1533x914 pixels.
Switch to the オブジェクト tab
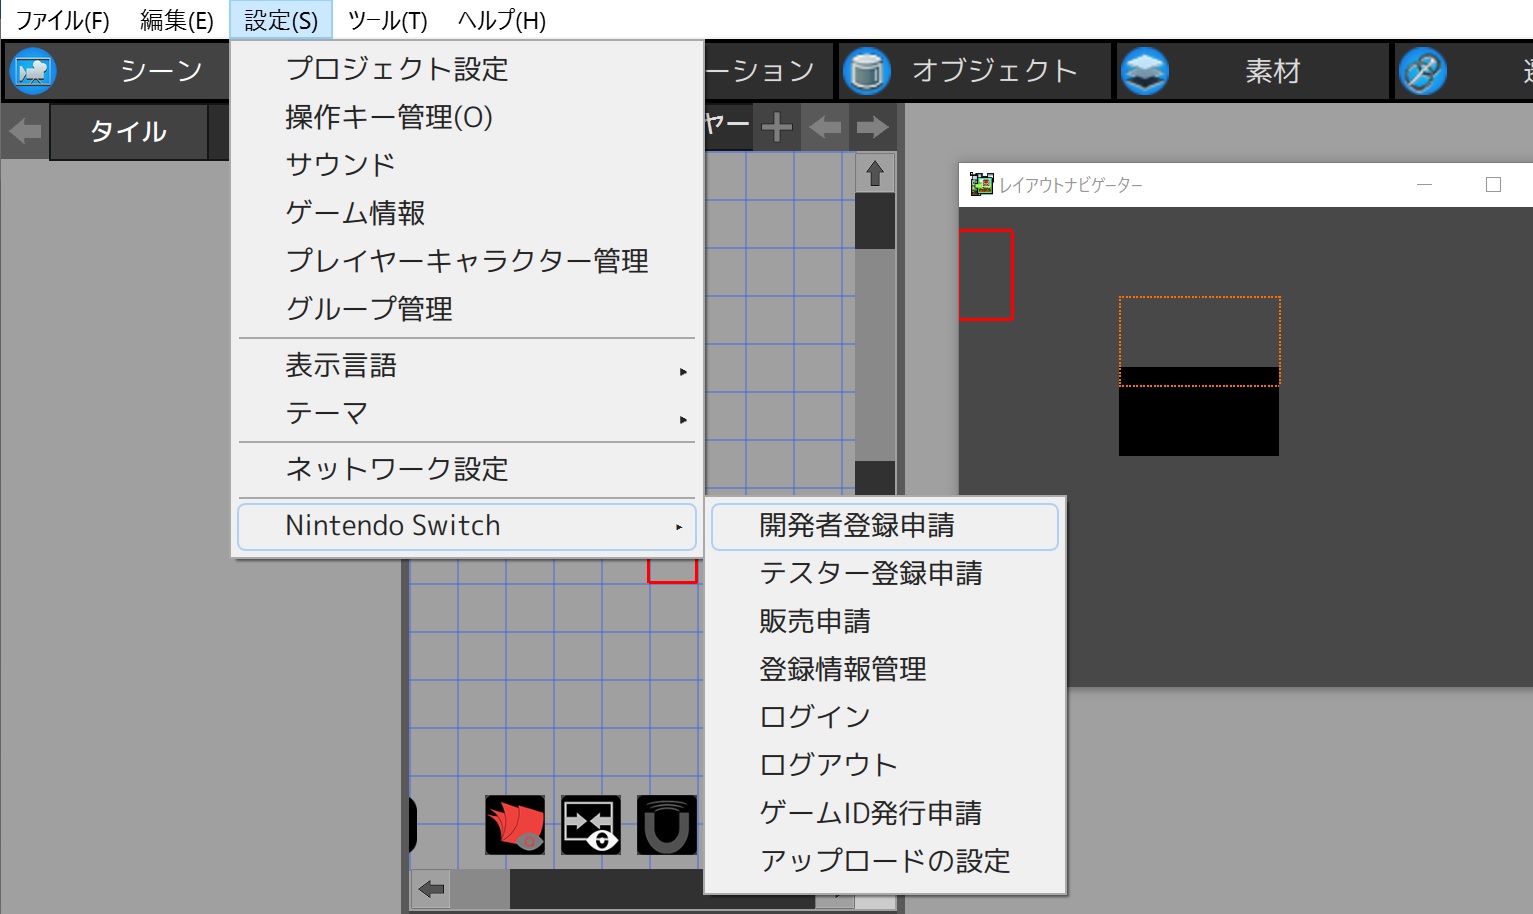coord(975,71)
